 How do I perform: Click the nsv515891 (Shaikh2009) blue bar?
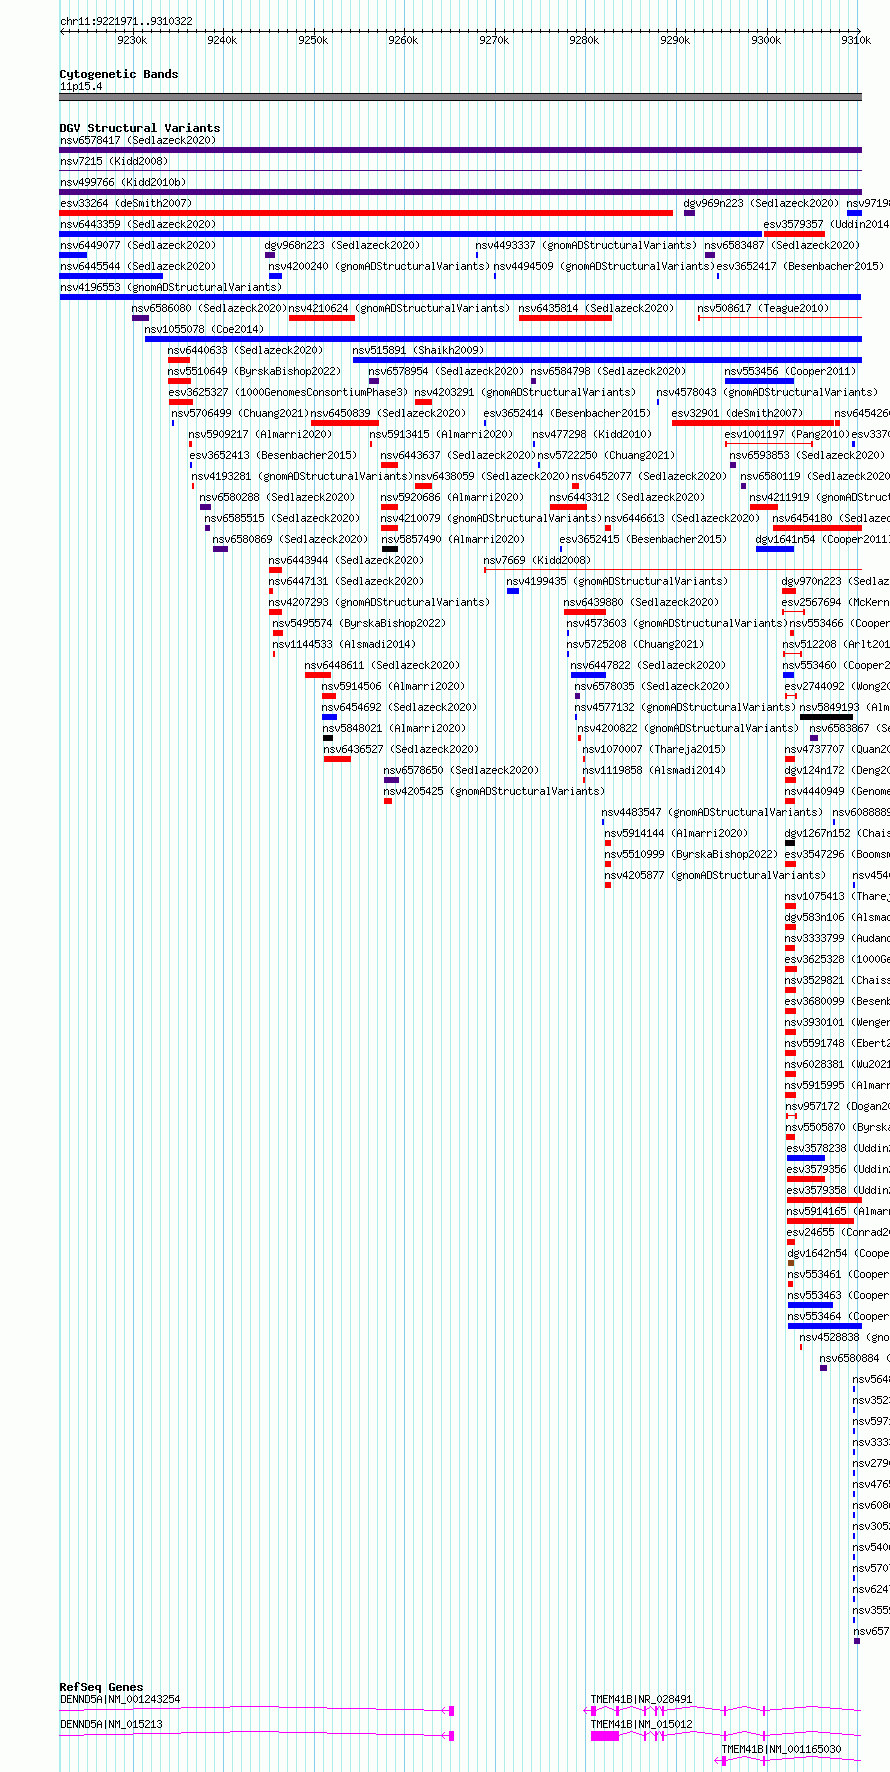[607, 359]
